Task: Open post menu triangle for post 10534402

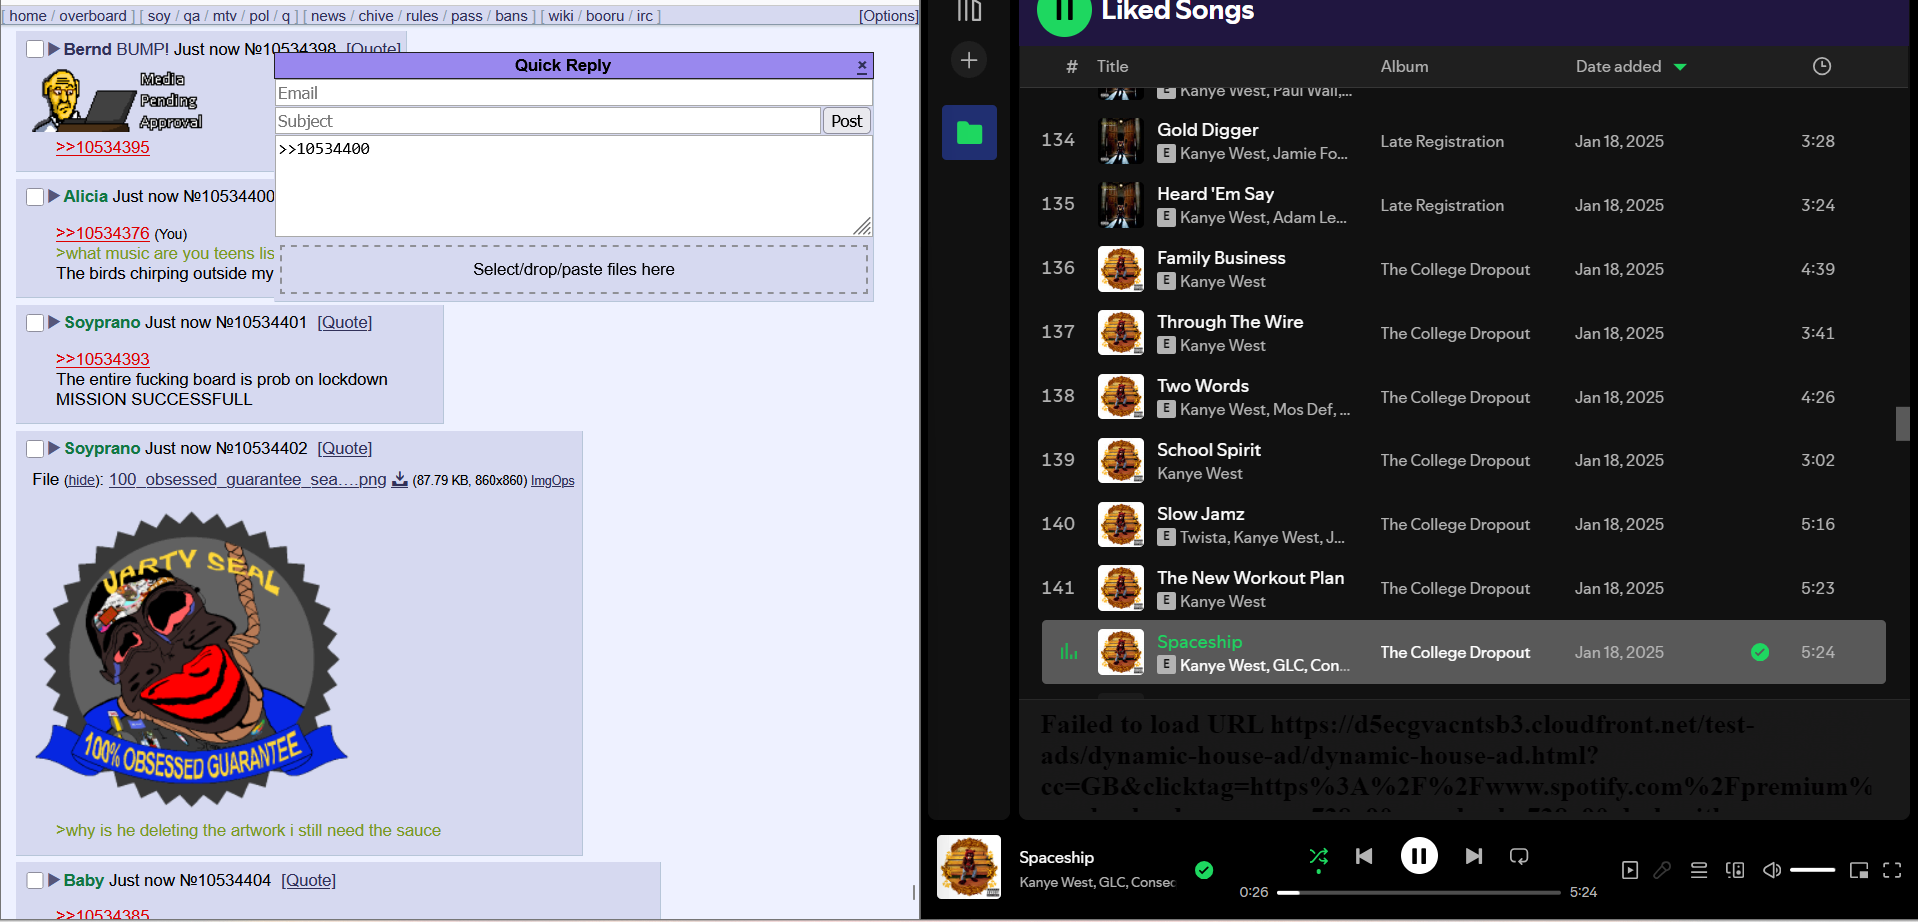Action: (54, 448)
